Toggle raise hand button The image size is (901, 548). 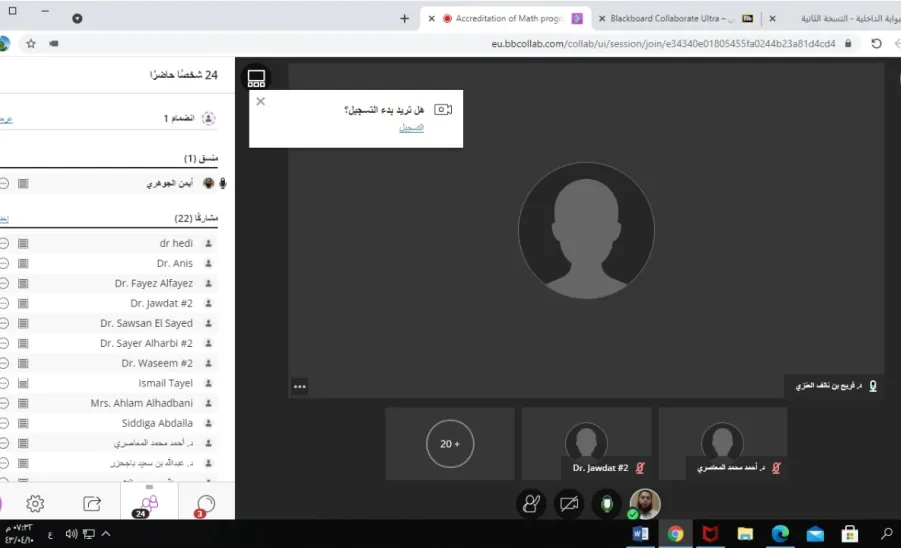(531, 504)
